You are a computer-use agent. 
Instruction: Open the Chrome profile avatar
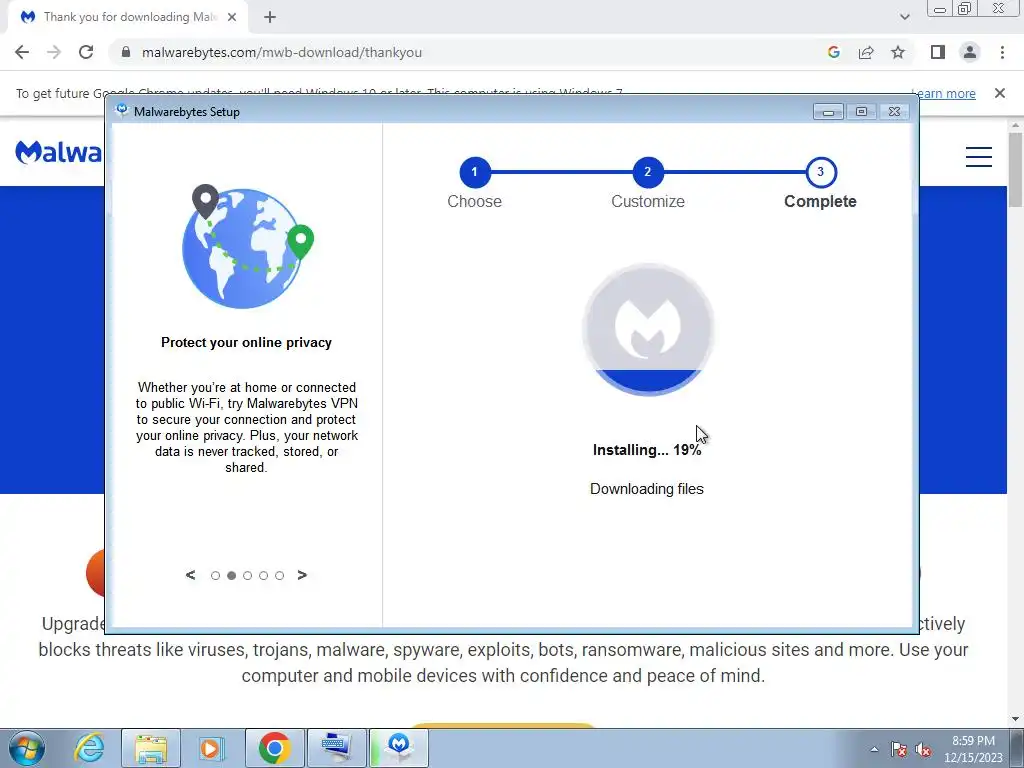click(x=970, y=52)
